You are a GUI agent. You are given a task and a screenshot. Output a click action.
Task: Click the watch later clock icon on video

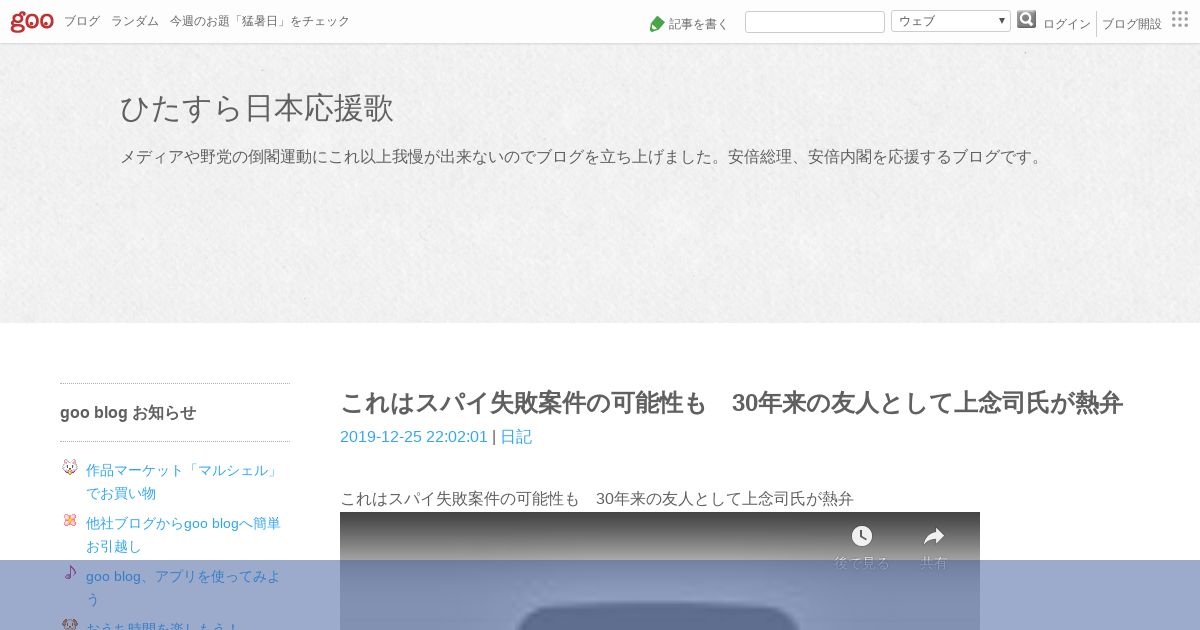[862, 536]
